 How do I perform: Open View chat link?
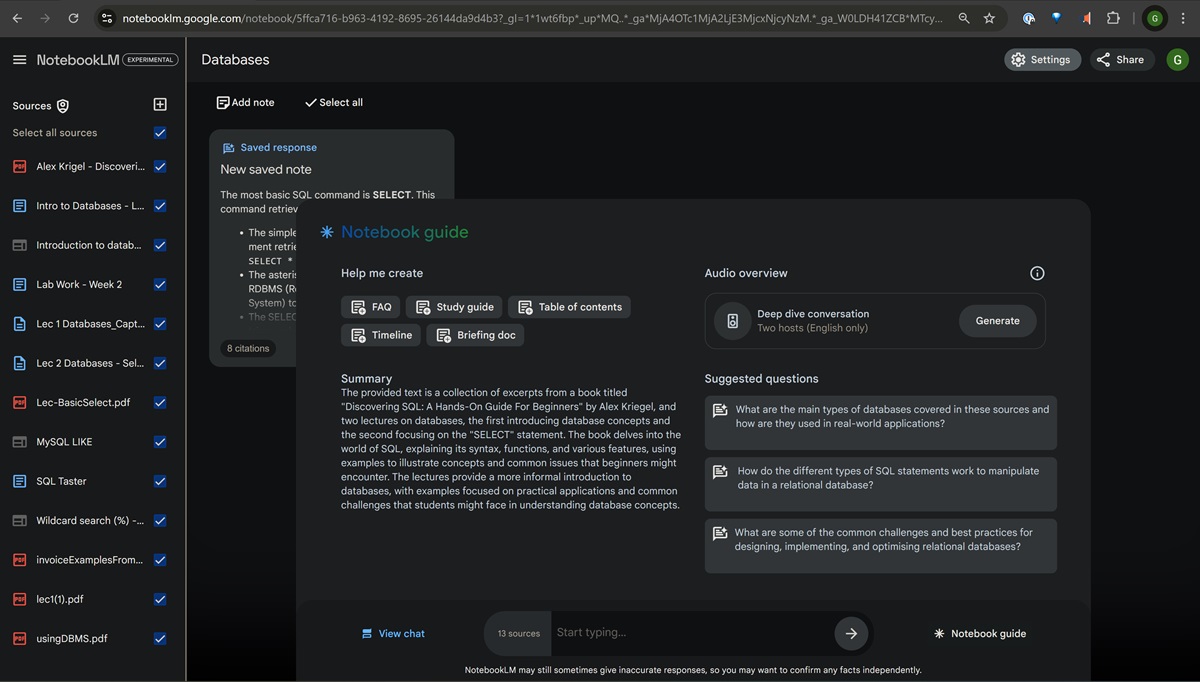pyautogui.click(x=393, y=634)
